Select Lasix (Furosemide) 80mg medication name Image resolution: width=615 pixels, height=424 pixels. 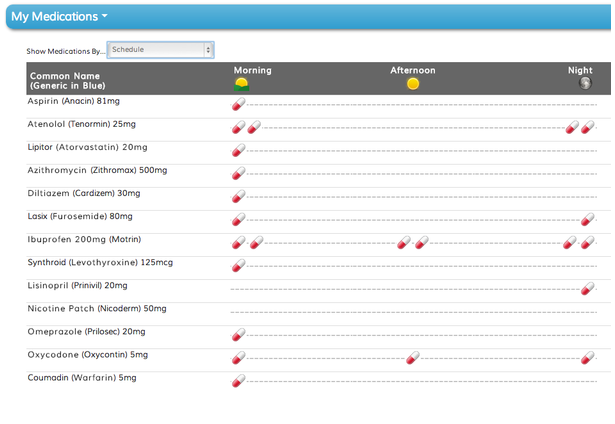80,217
